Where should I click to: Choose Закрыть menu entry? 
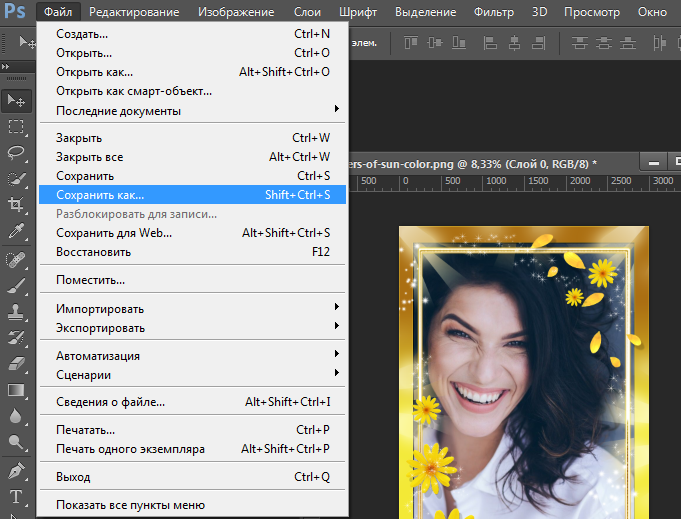[192, 138]
